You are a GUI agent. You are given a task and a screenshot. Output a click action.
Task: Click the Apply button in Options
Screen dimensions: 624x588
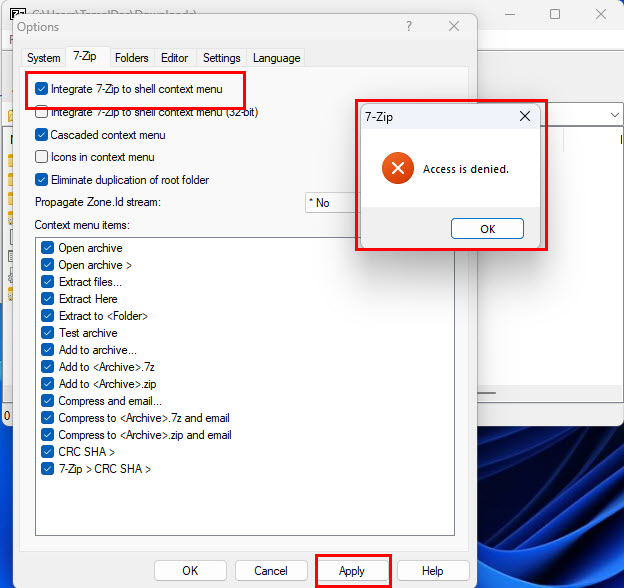[x=352, y=571]
